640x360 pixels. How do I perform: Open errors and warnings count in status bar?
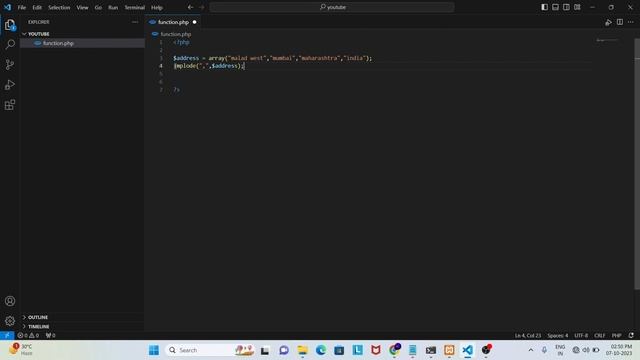(28, 335)
